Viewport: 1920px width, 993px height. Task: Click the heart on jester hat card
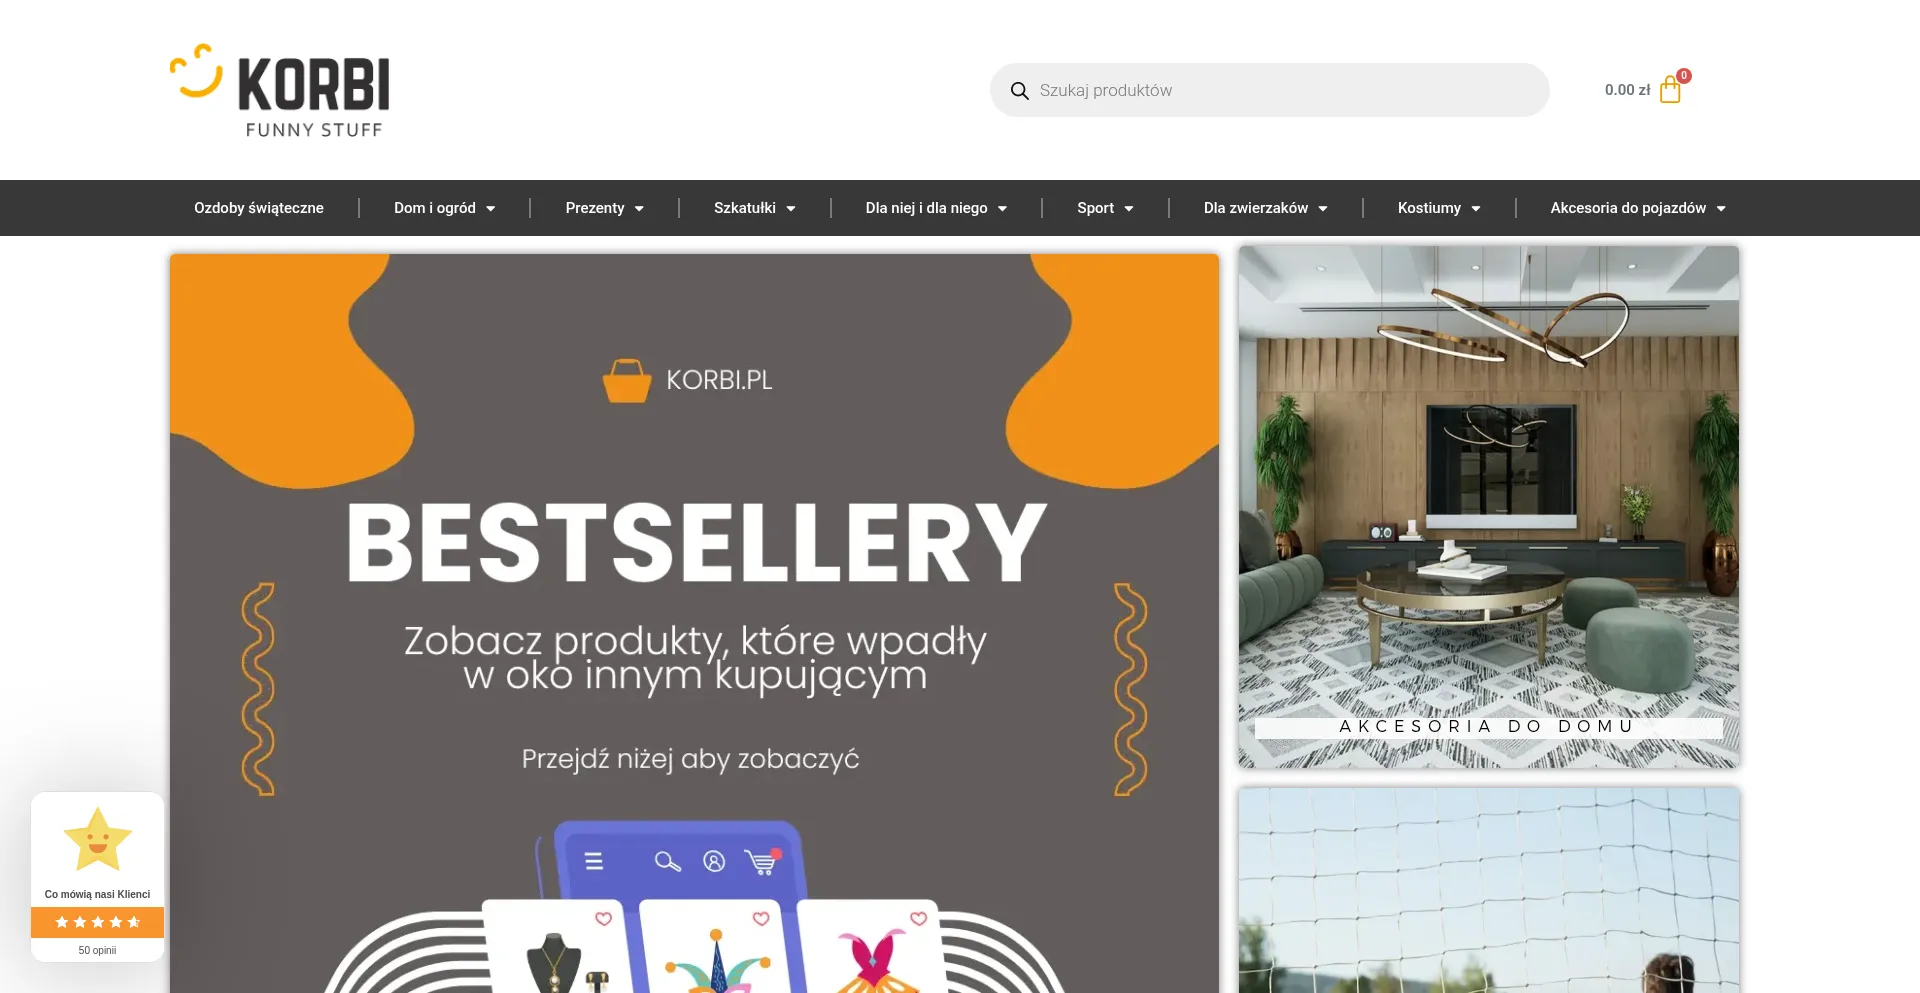(x=761, y=918)
